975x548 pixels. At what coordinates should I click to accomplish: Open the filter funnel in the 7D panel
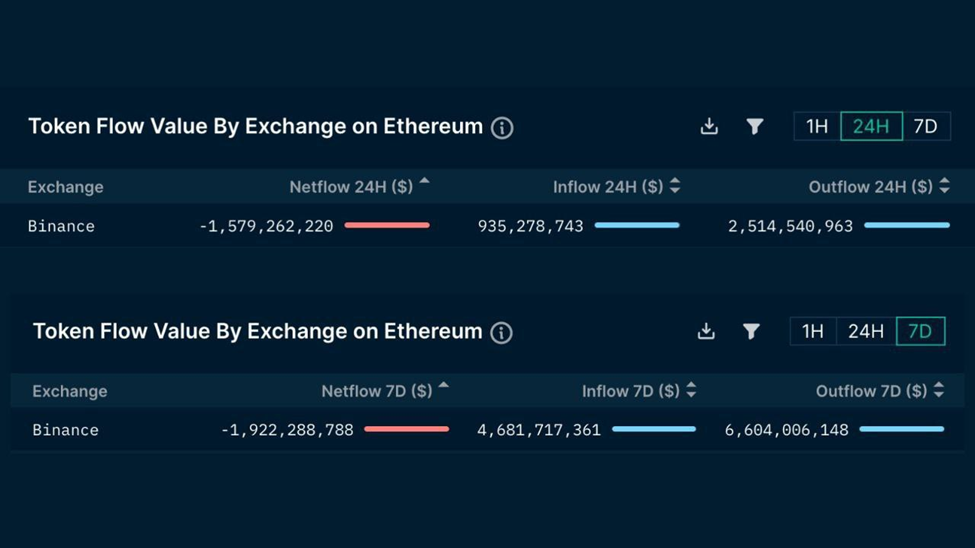pos(751,331)
